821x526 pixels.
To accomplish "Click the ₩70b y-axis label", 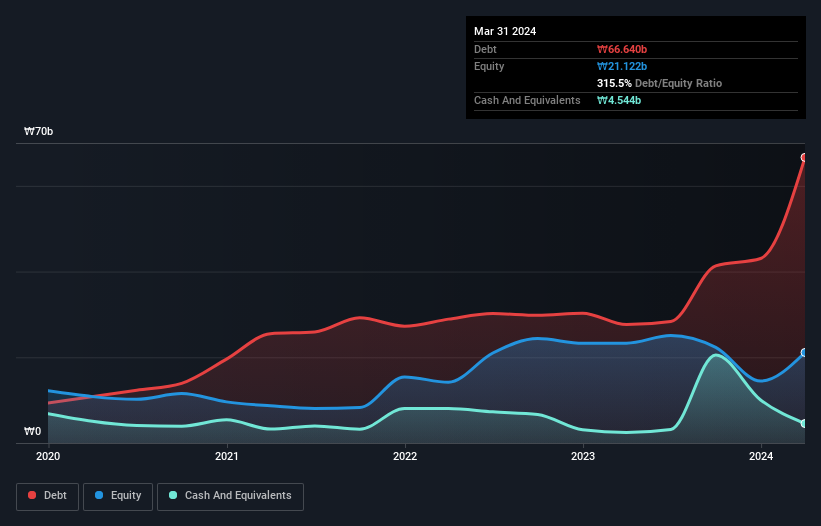I will click(x=39, y=131).
